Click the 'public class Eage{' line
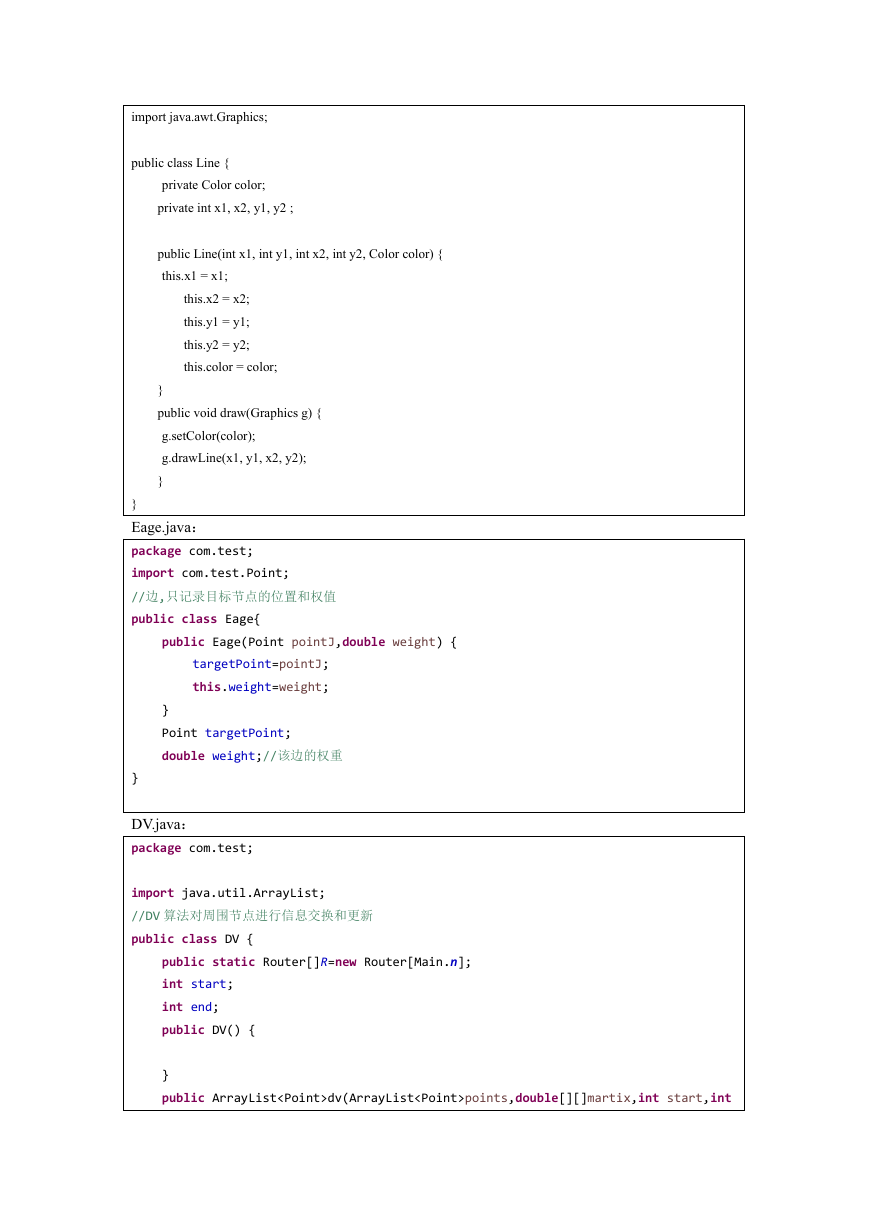 click(x=195, y=619)
